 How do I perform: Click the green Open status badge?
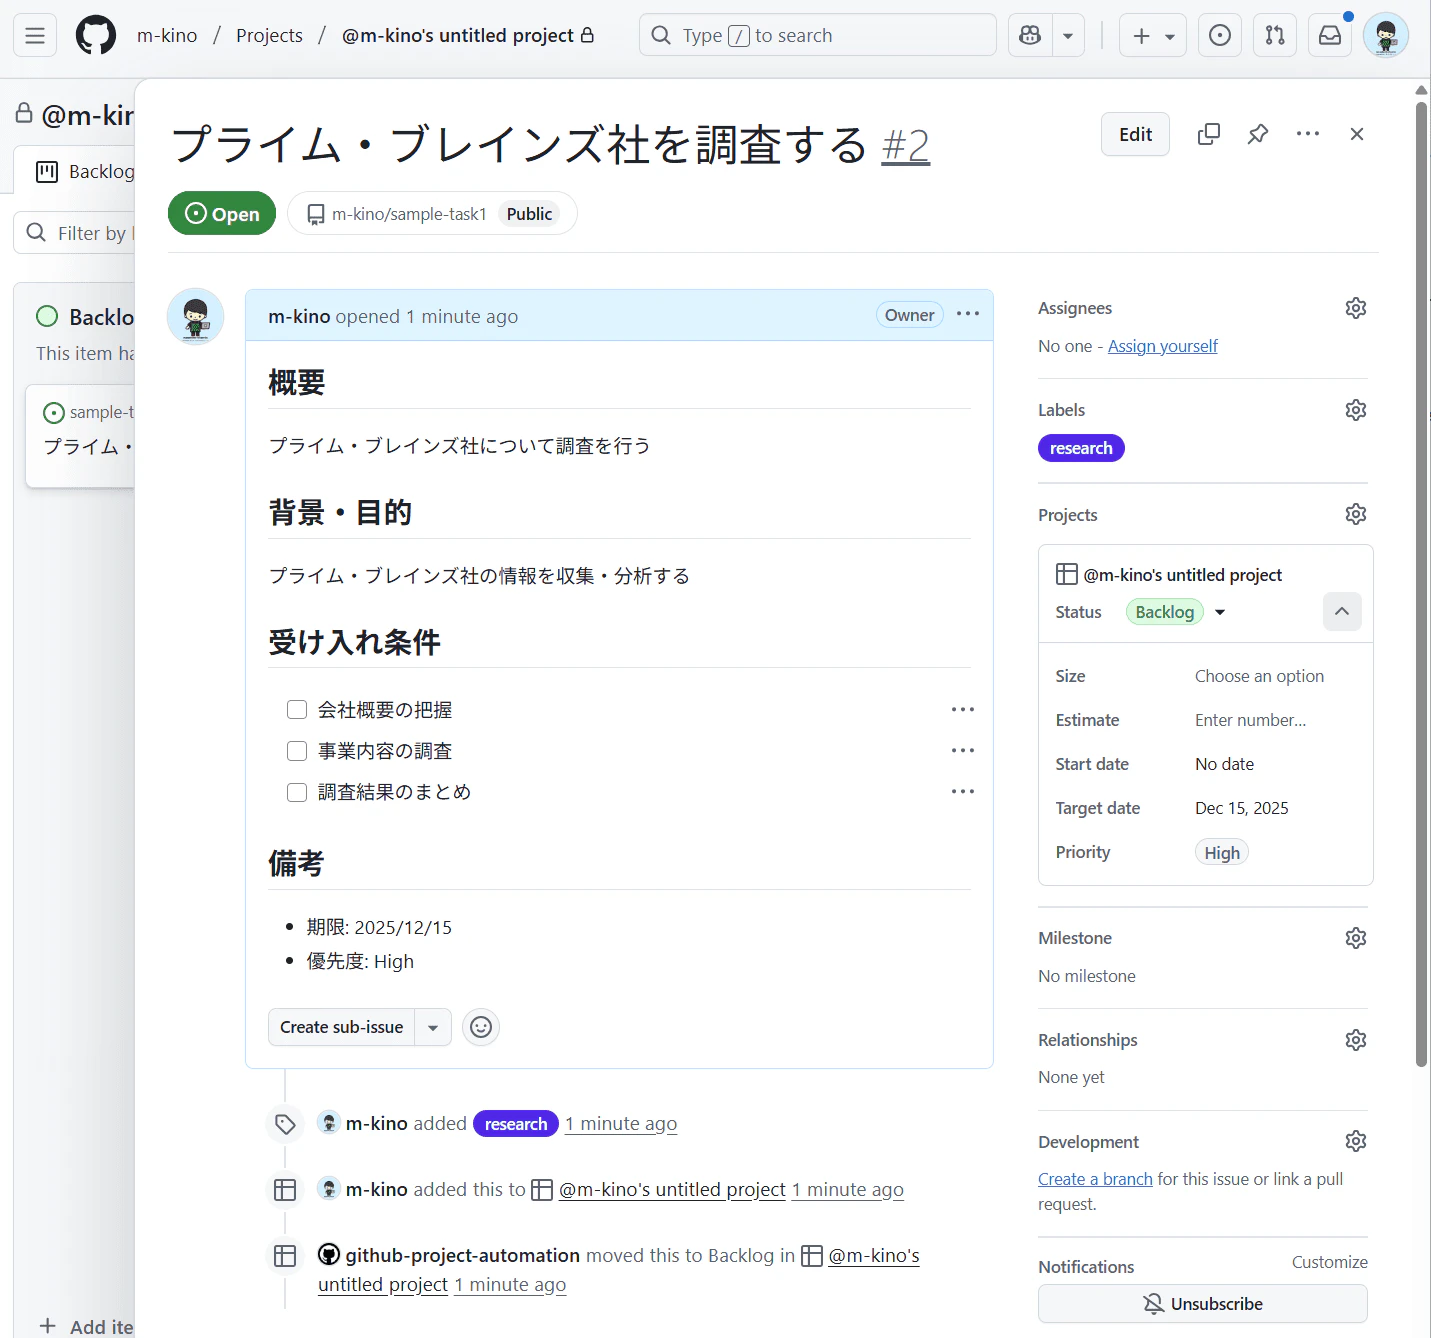[x=222, y=213]
